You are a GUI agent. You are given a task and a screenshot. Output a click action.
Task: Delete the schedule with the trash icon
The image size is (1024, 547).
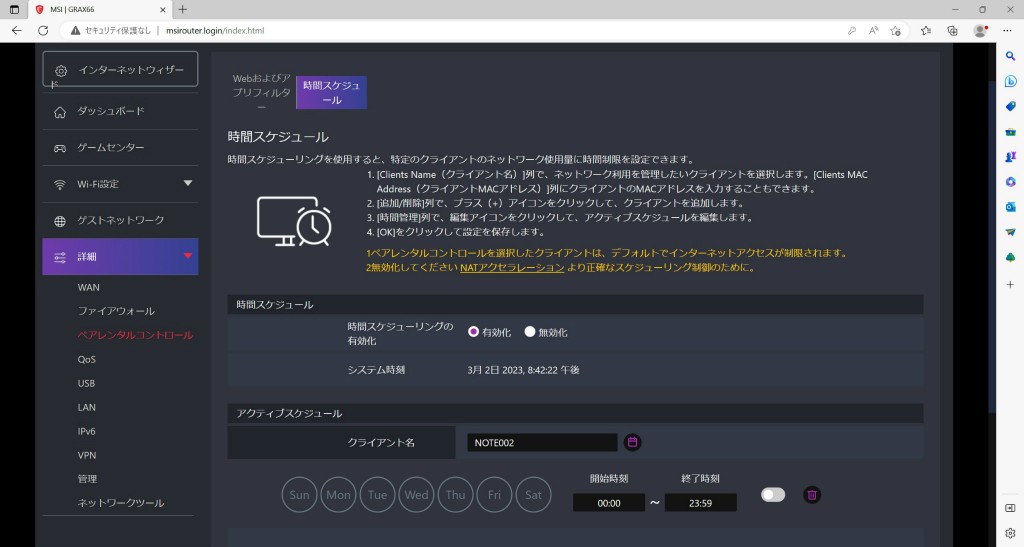(812, 495)
